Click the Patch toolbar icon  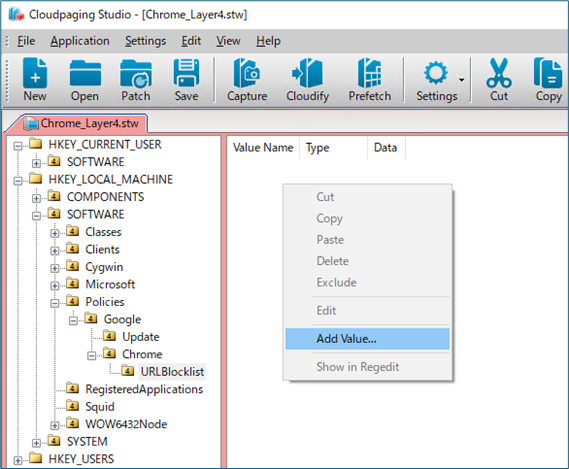coord(136,80)
